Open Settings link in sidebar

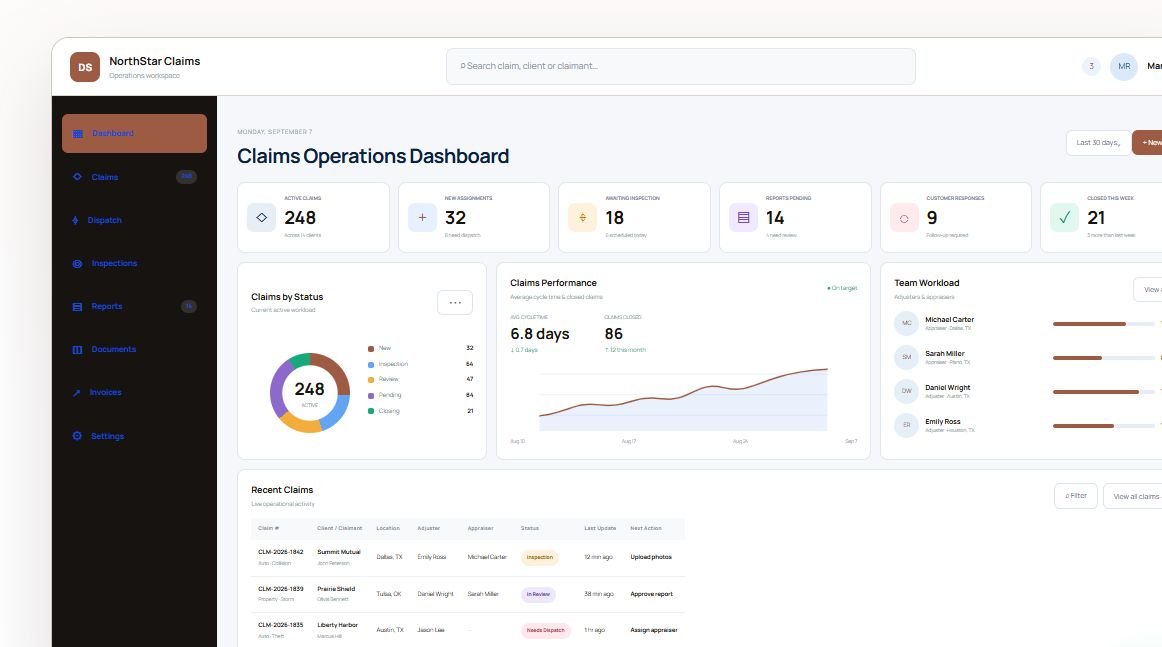click(134, 436)
